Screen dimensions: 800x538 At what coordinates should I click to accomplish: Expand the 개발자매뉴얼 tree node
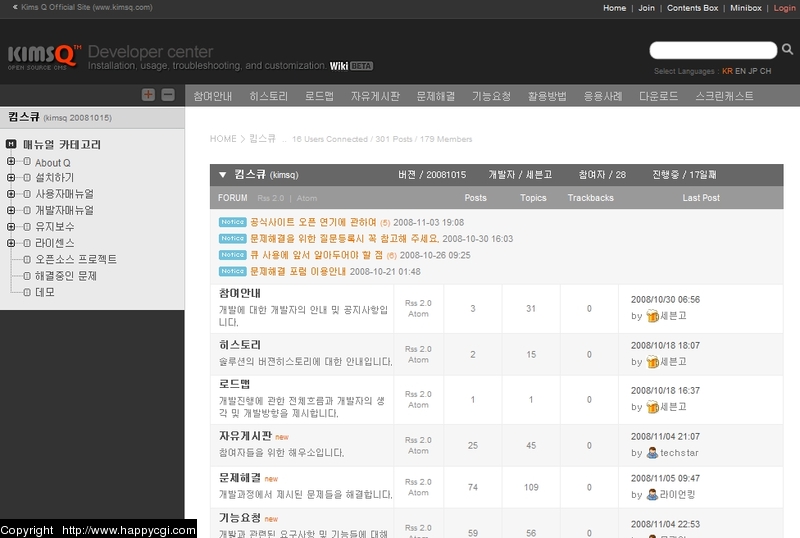[x=11, y=210]
